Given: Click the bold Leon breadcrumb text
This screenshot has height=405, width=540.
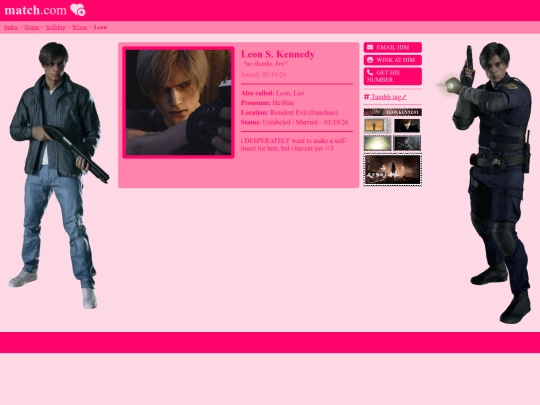Looking at the screenshot, I should [100, 27].
